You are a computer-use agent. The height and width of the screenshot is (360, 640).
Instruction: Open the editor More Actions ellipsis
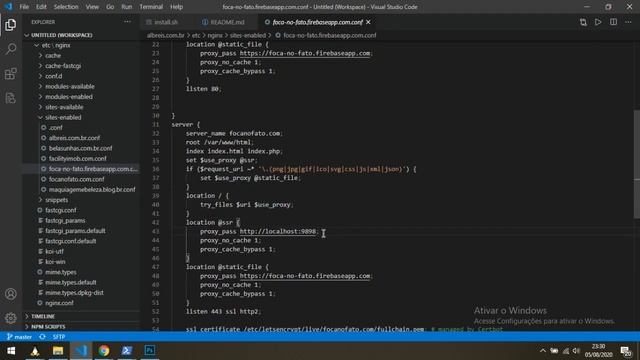pyautogui.click(x=628, y=22)
